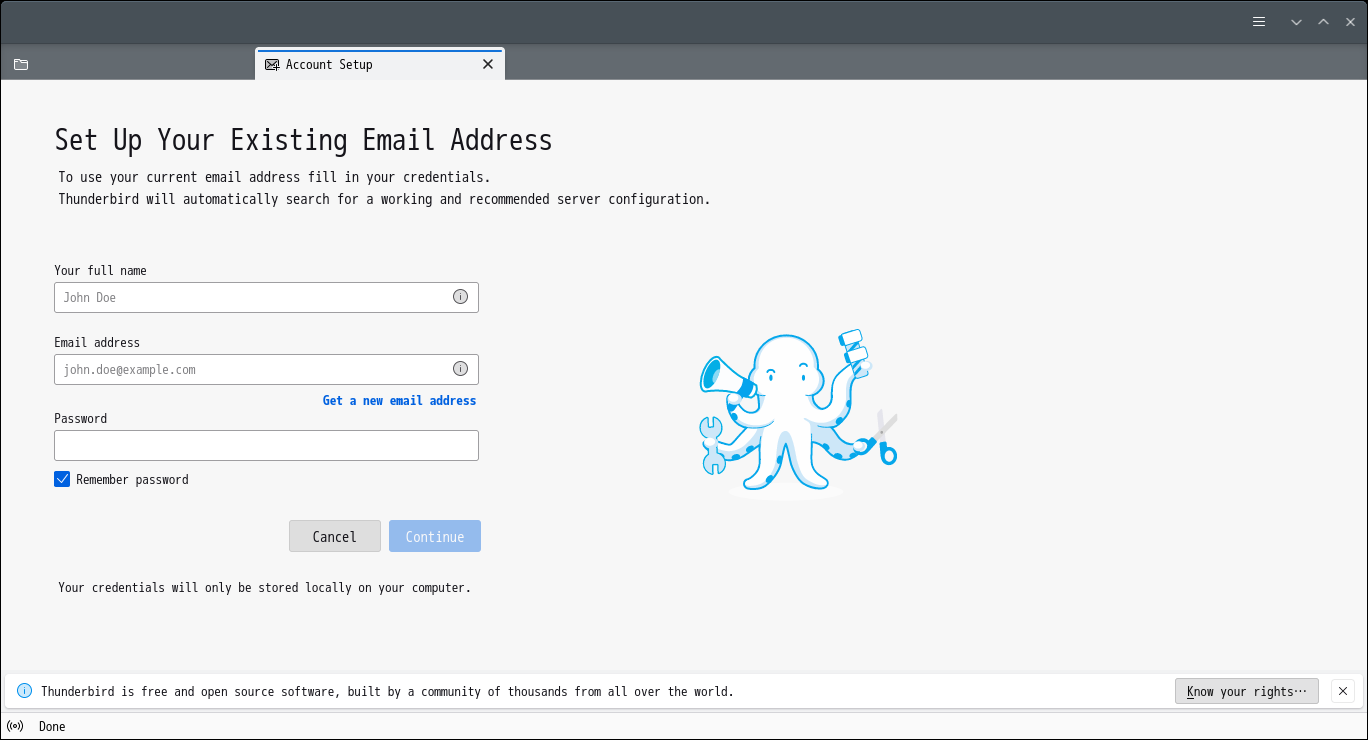Open the hamburger menu in title bar
The width and height of the screenshot is (1368, 740).
pyautogui.click(x=1259, y=22)
